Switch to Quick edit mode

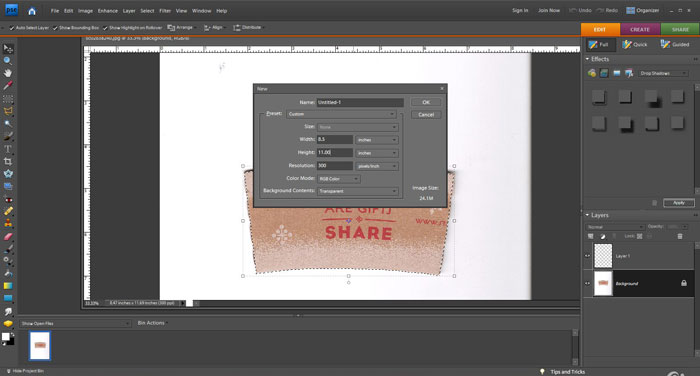point(635,44)
